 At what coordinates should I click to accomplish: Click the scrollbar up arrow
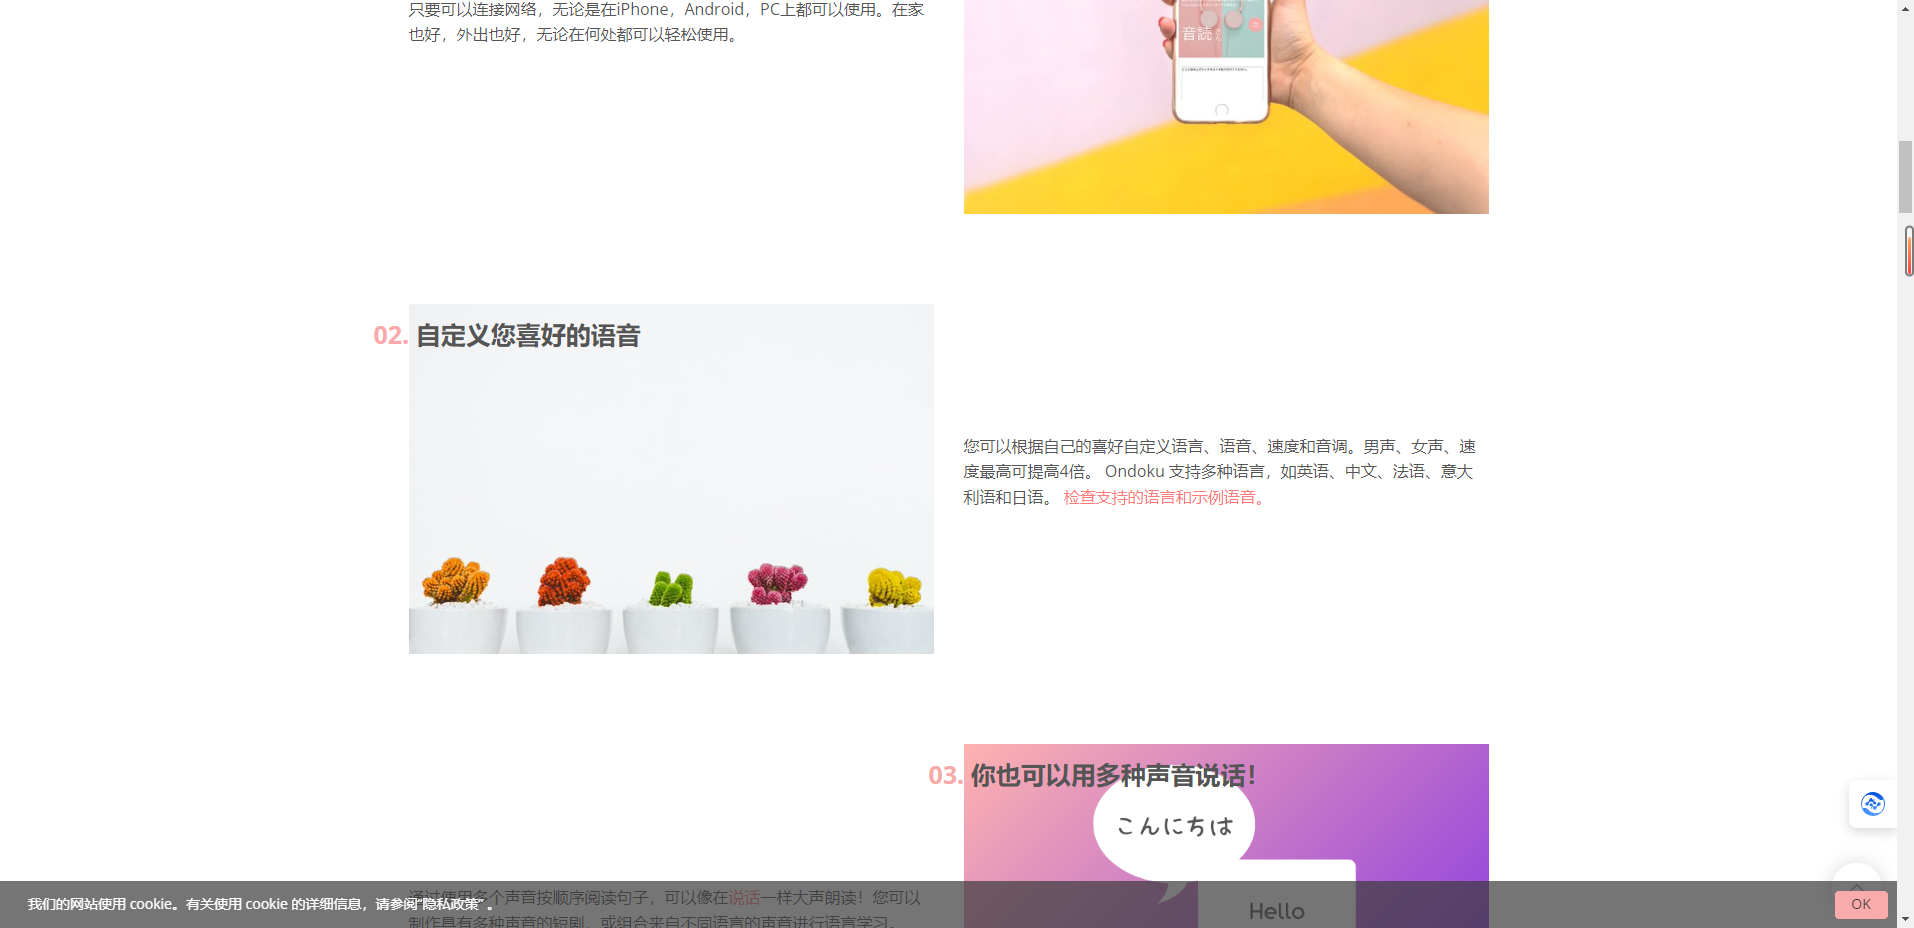[x=1904, y=10]
